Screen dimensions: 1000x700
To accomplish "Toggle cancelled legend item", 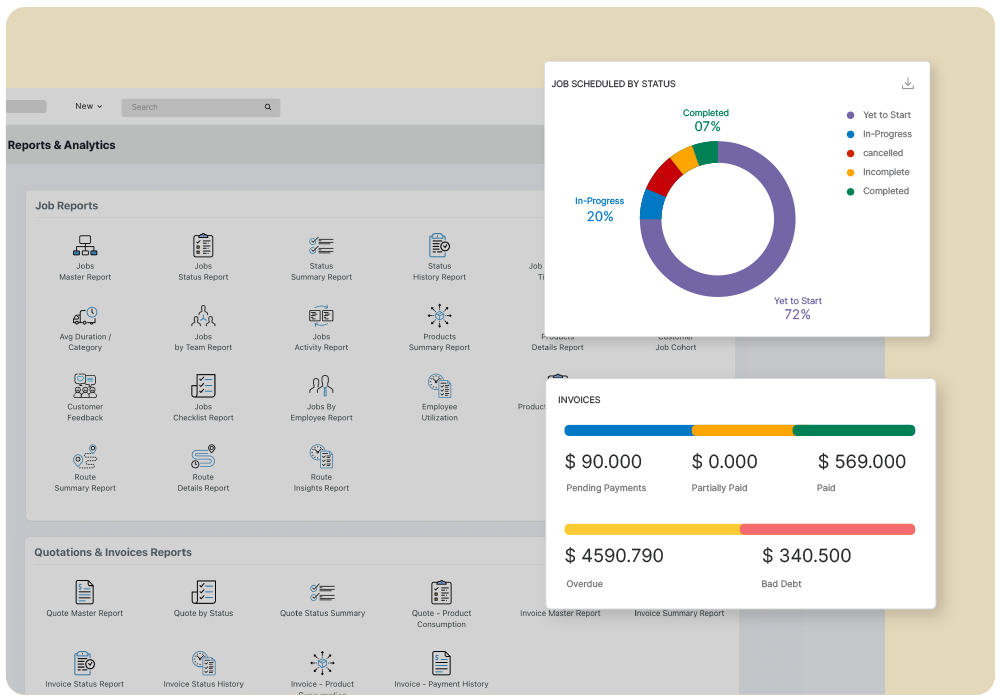I will 882,153.
